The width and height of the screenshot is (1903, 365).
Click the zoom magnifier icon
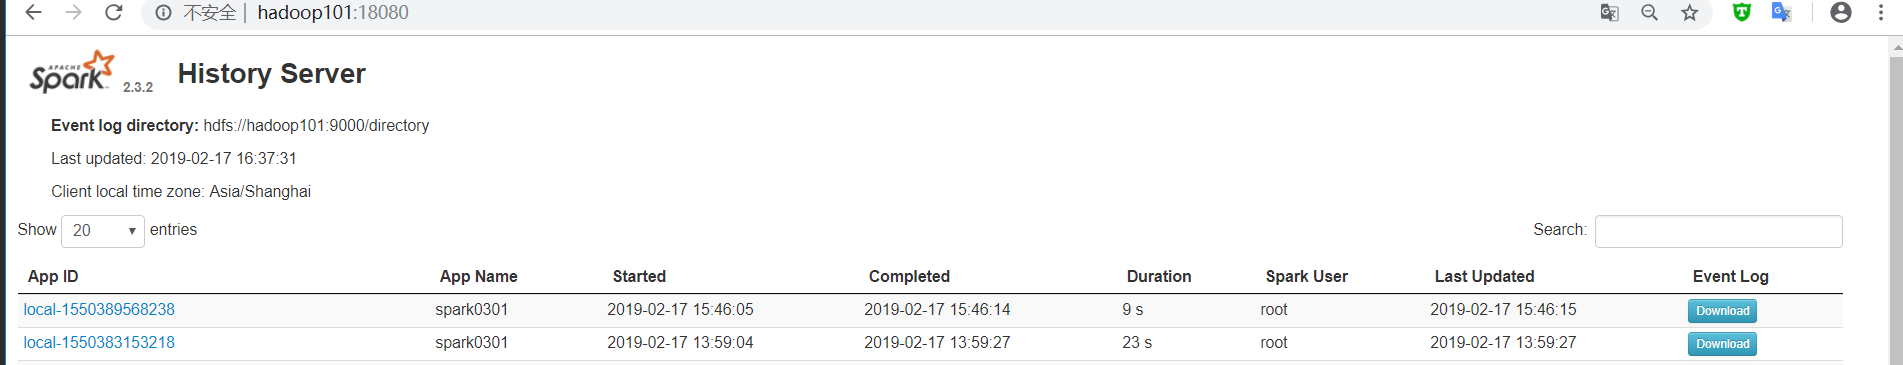[1650, 13]
